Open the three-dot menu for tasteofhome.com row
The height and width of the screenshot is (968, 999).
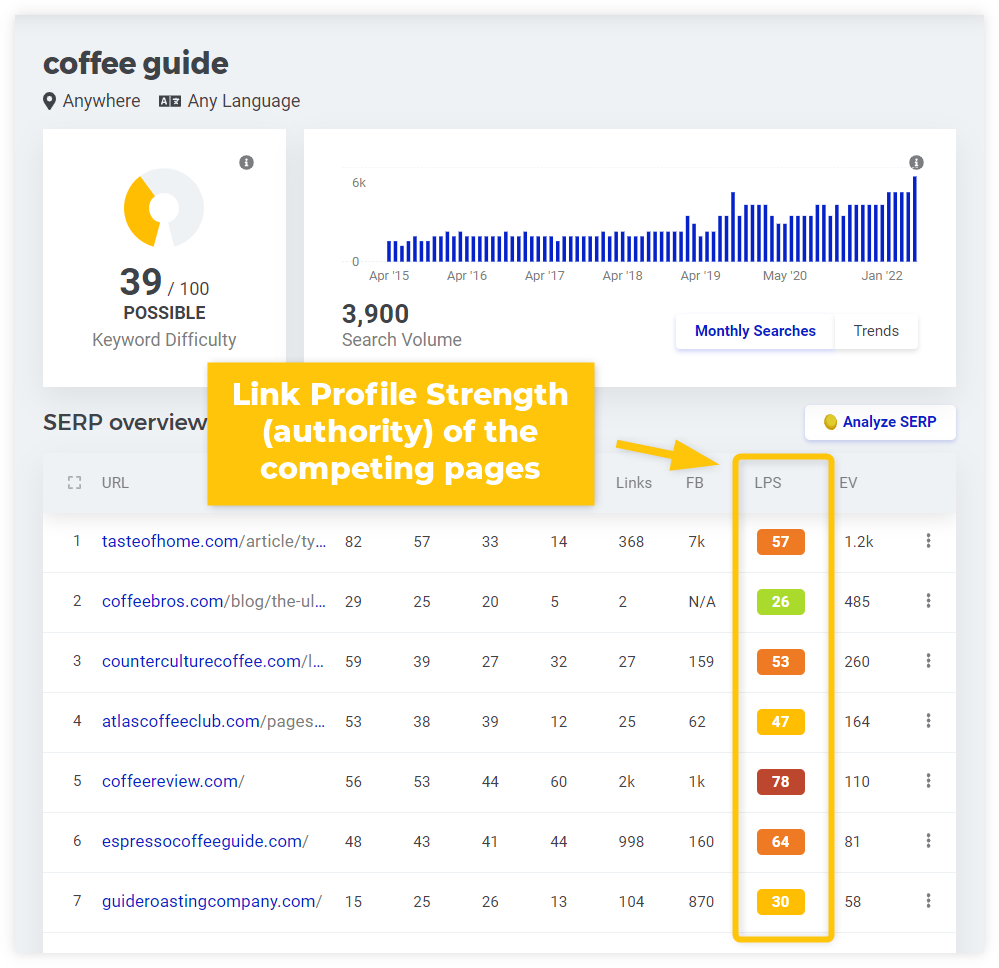[x=928, y=541]
